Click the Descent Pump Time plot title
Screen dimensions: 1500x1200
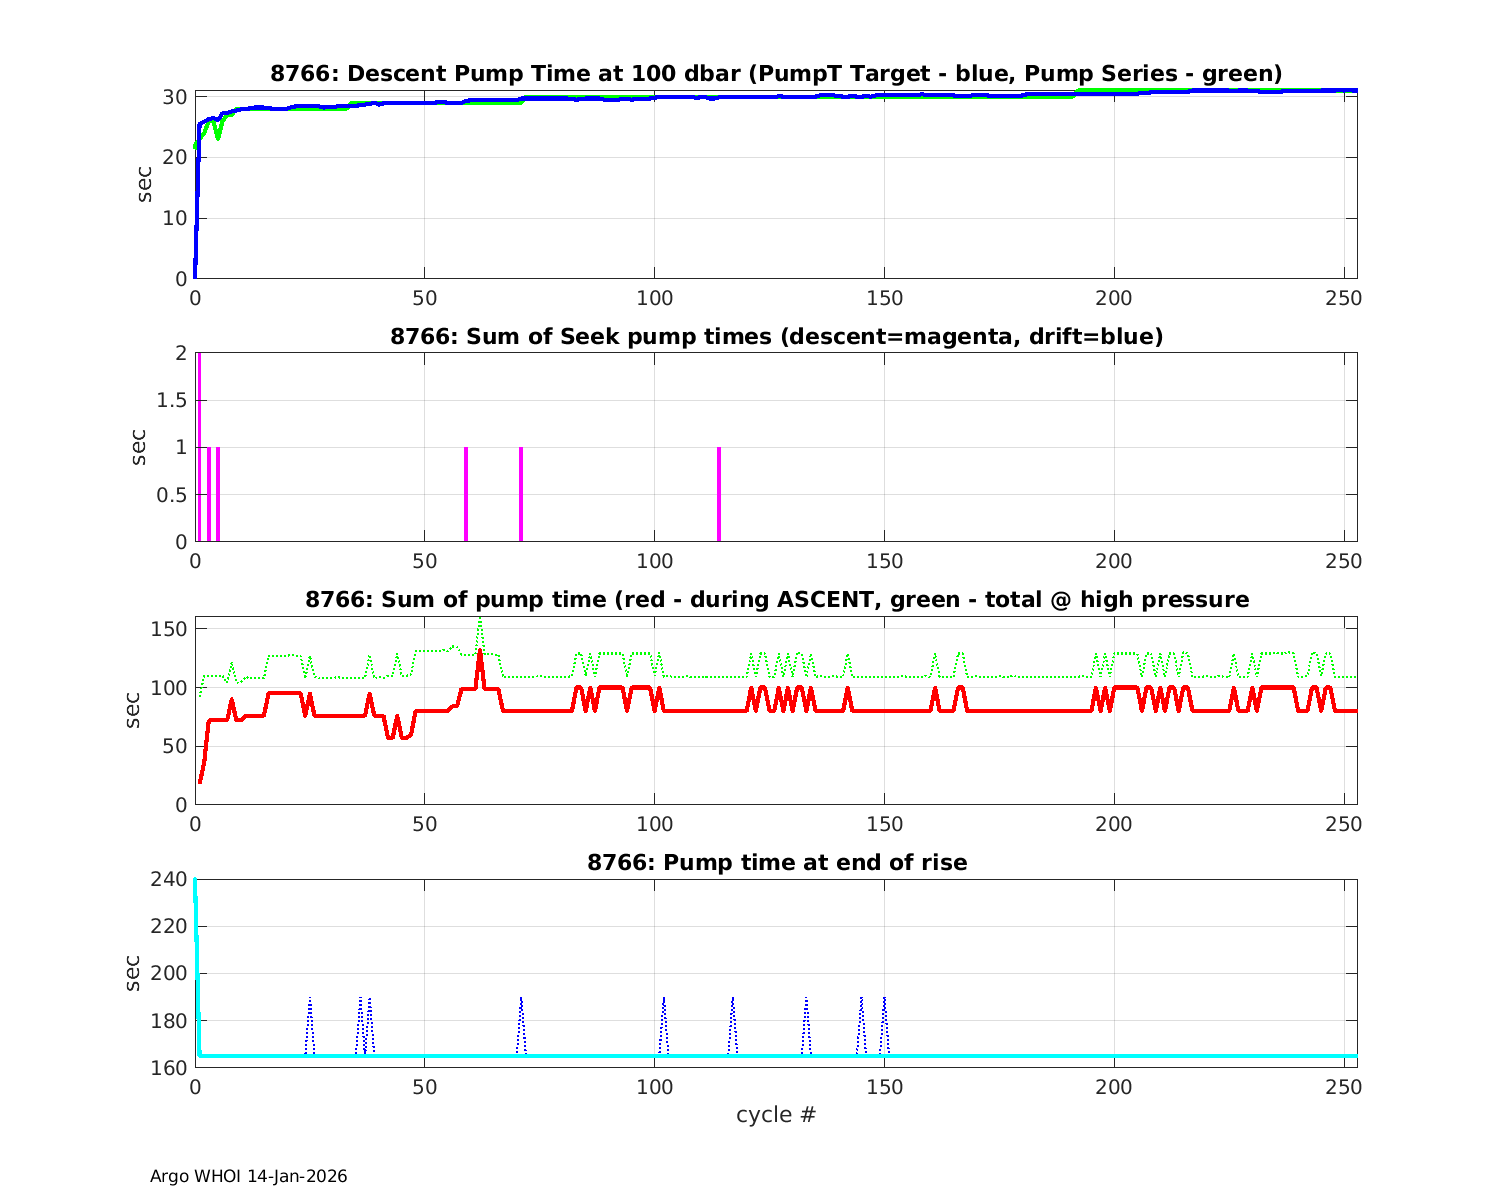[776, 74]
